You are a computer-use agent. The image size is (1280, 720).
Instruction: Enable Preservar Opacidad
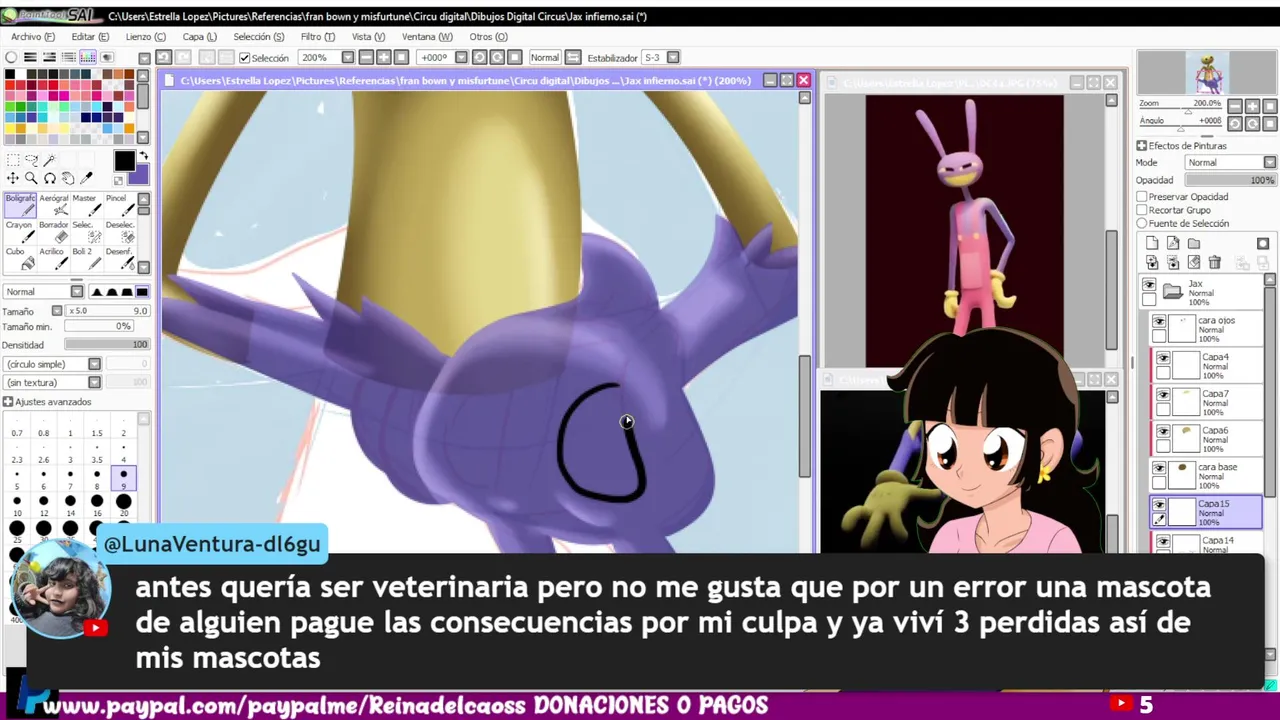[1142, 197]
